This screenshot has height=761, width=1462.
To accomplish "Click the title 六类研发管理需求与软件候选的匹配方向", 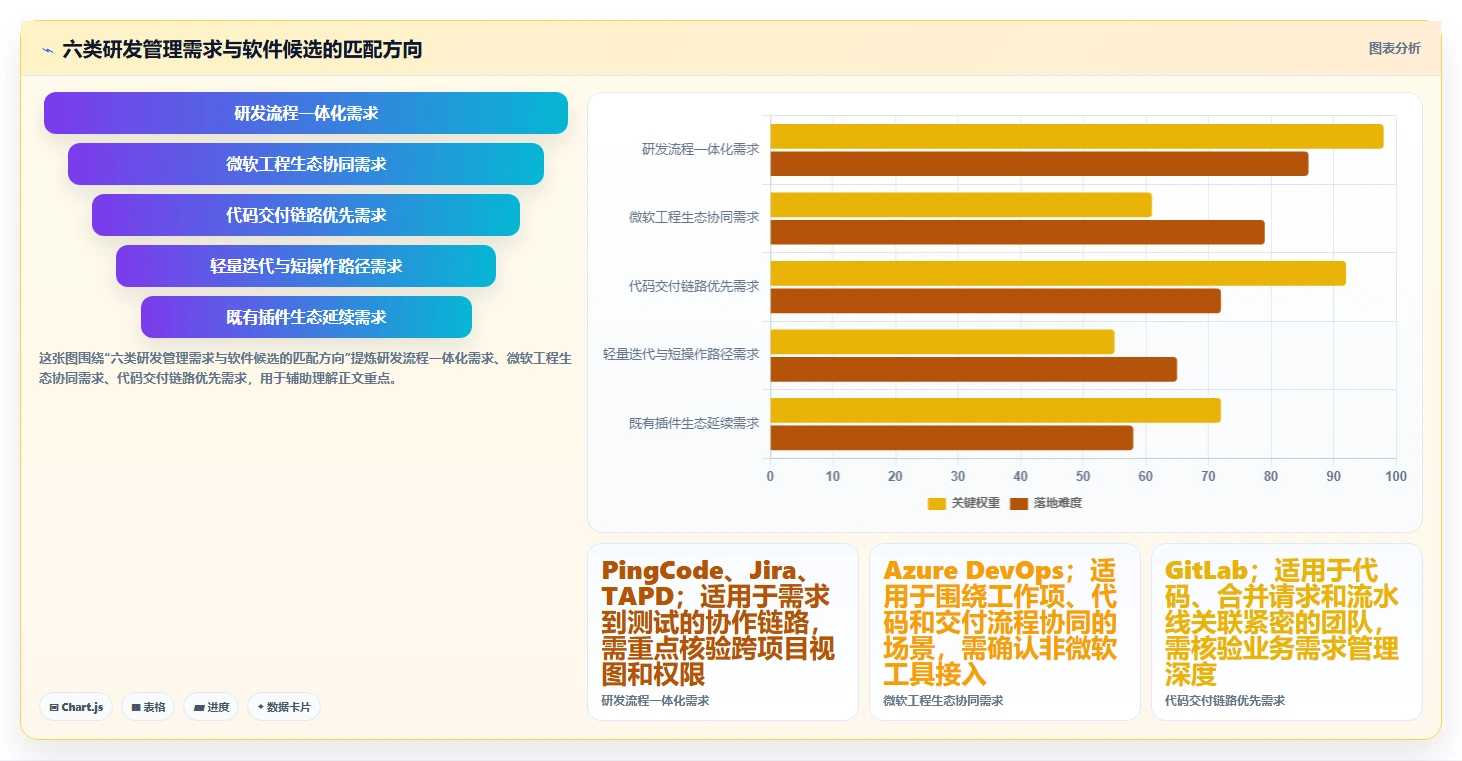I will tap(242, 49).
